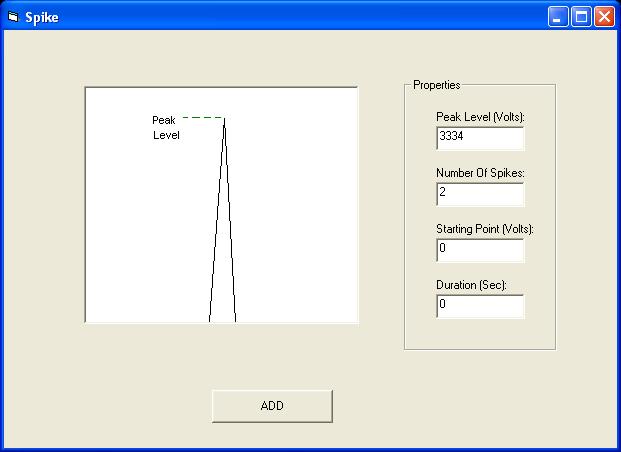The width and height of the screenshot is (621, 452).
Task: Click the "Spike" window title text
Action: (42, 17)
